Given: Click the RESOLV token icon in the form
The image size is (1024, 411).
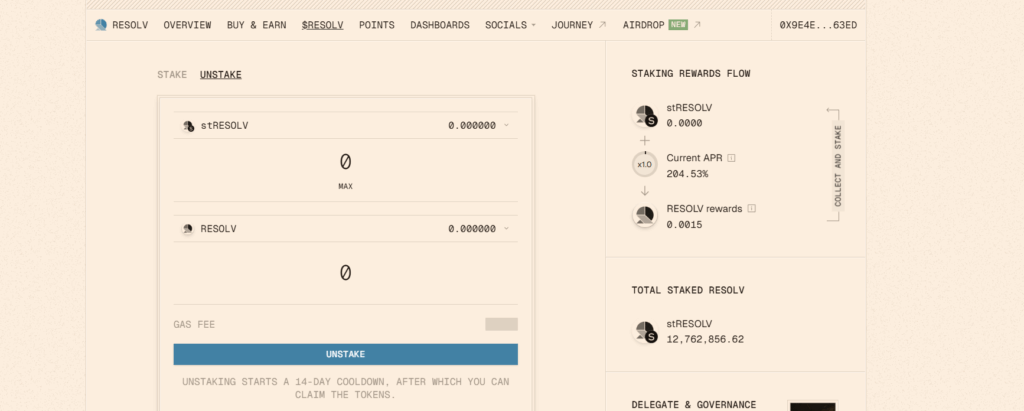Looking at the screenshot, I should click(x=188, y=229).
